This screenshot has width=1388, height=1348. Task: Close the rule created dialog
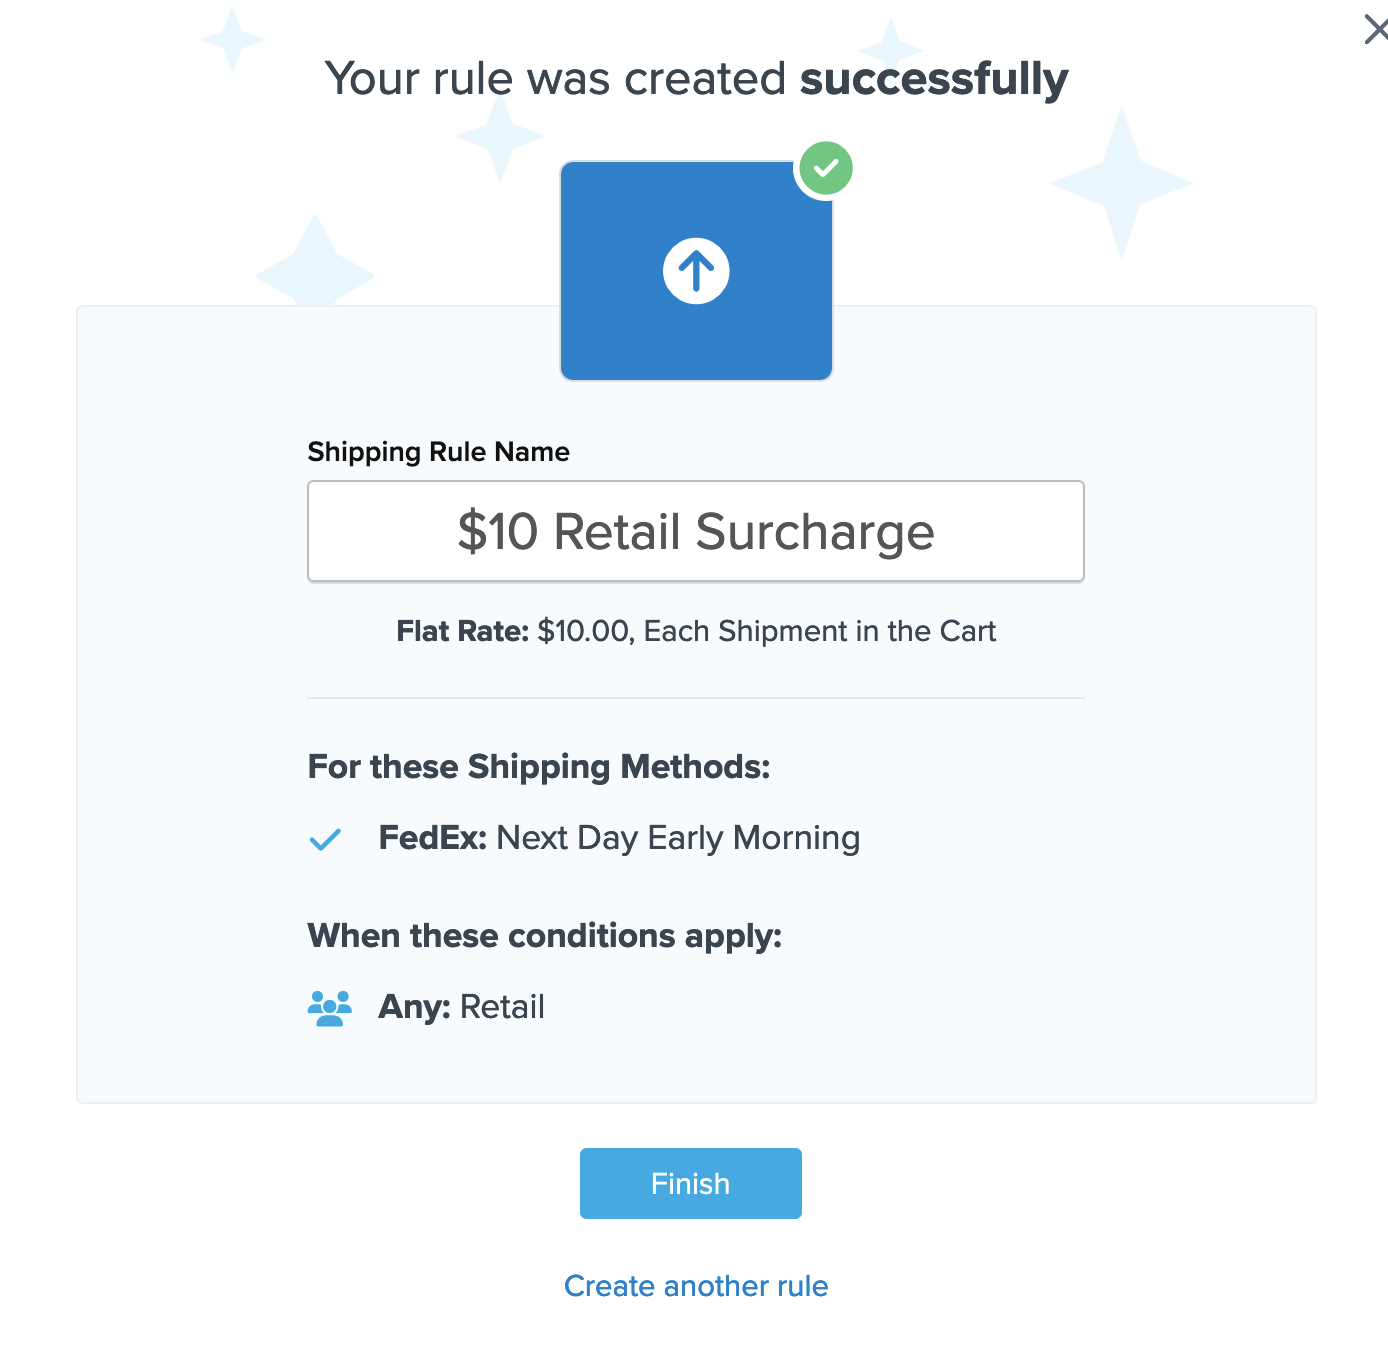click(x=1376, y=30)
